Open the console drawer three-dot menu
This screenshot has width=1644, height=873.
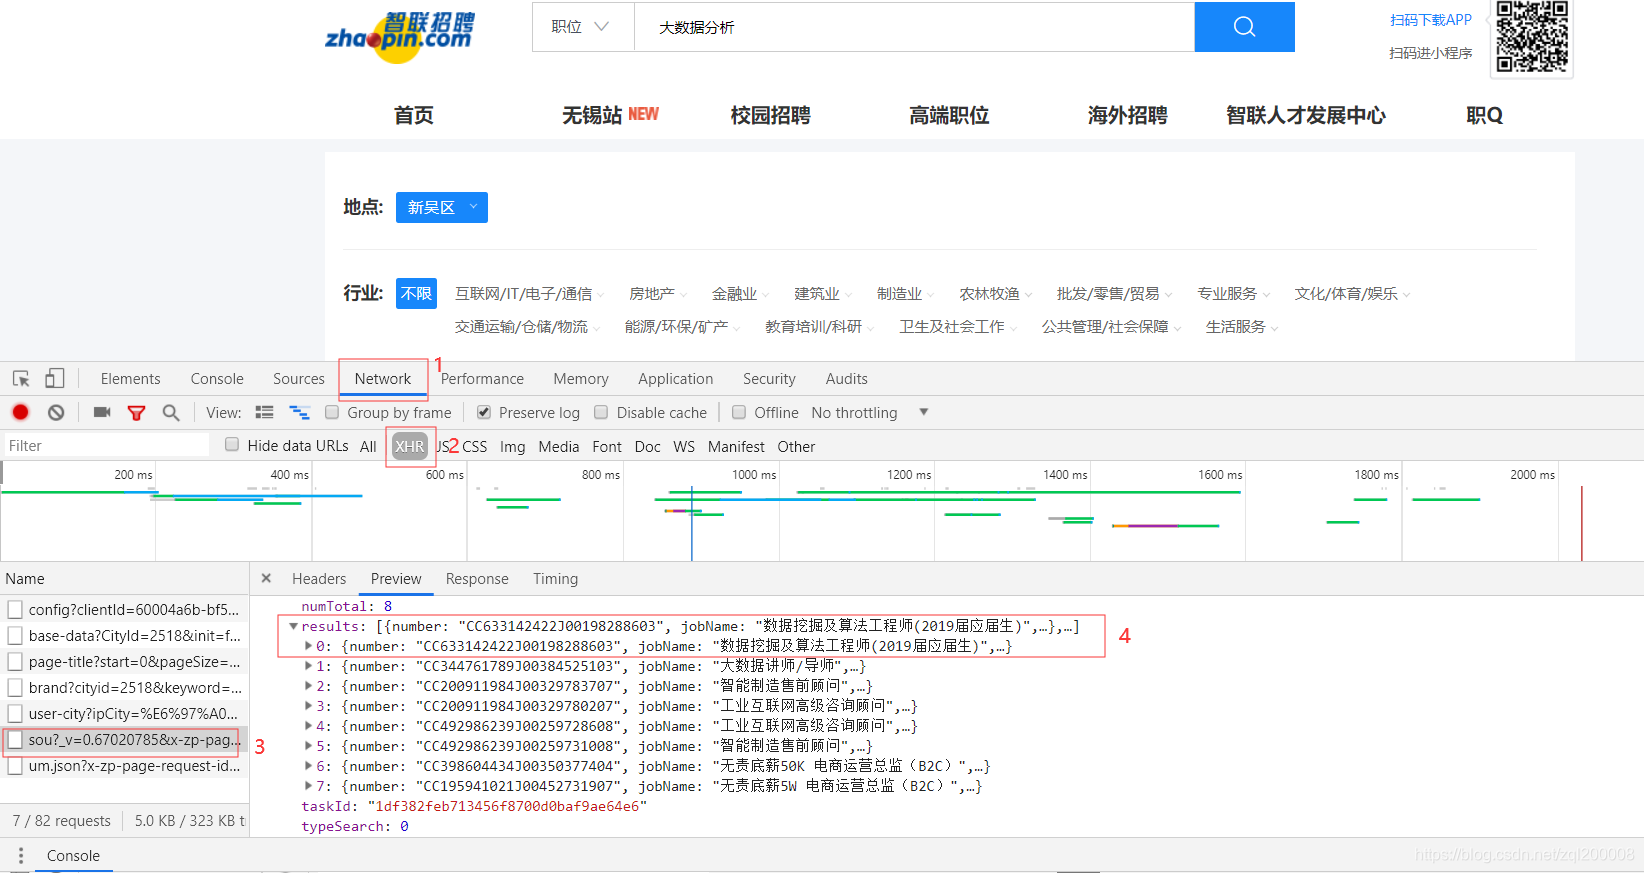tap(21, 856)
